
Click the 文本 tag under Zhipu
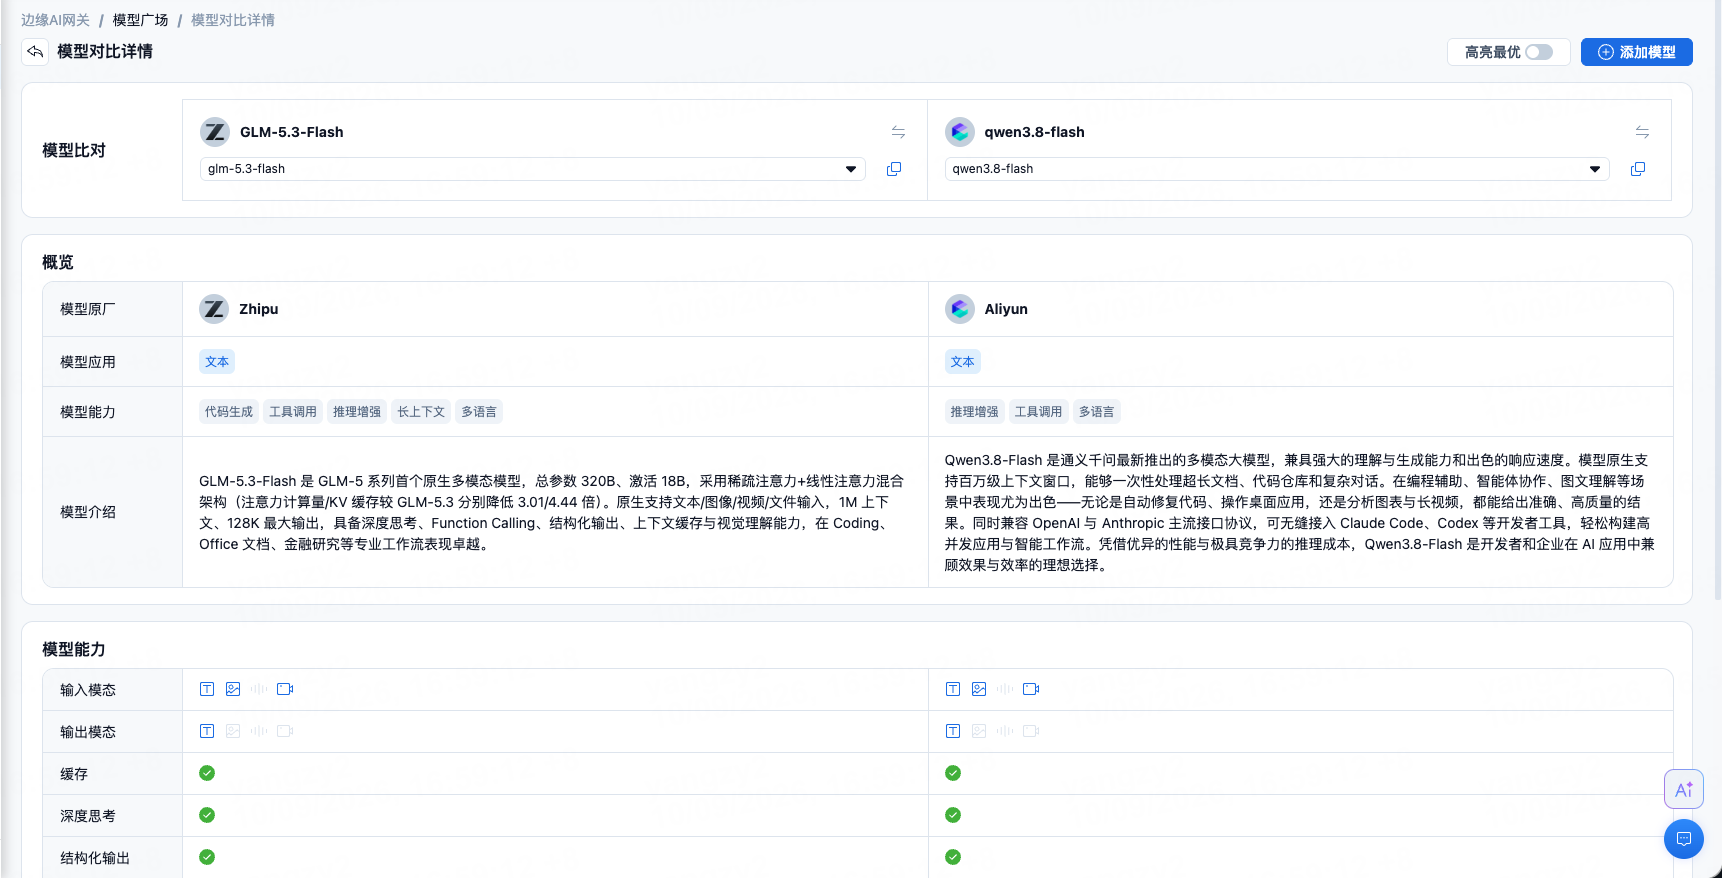(217, 362)
